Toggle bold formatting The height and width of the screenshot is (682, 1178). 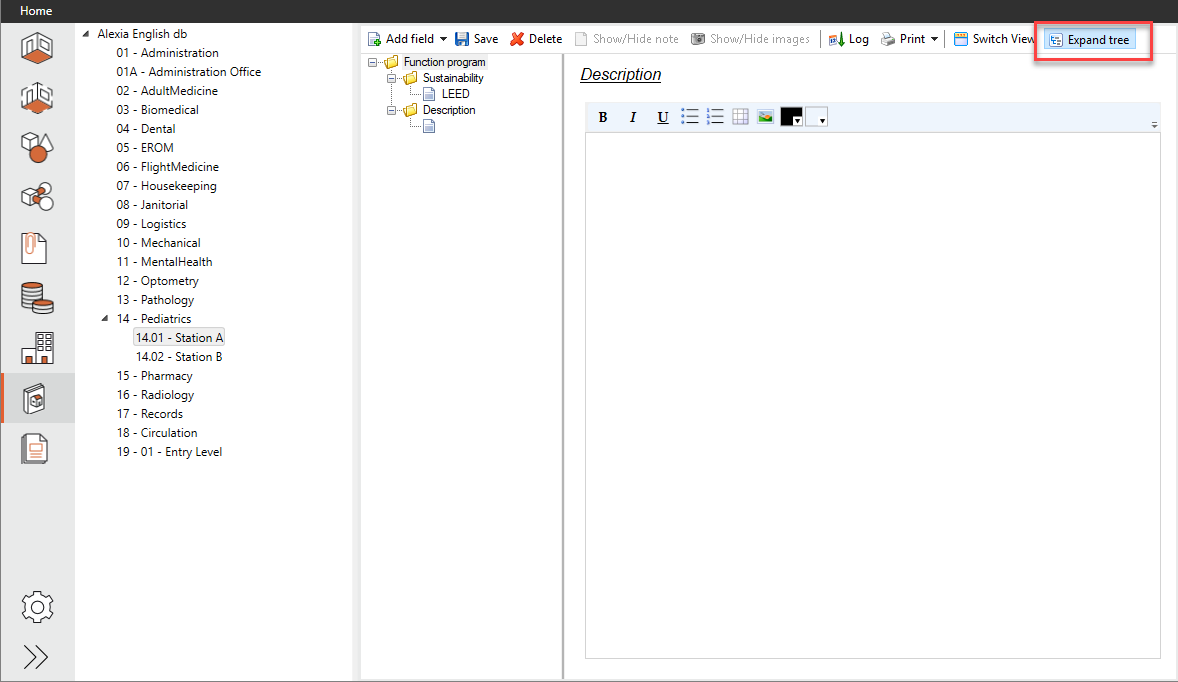(603, 117)
